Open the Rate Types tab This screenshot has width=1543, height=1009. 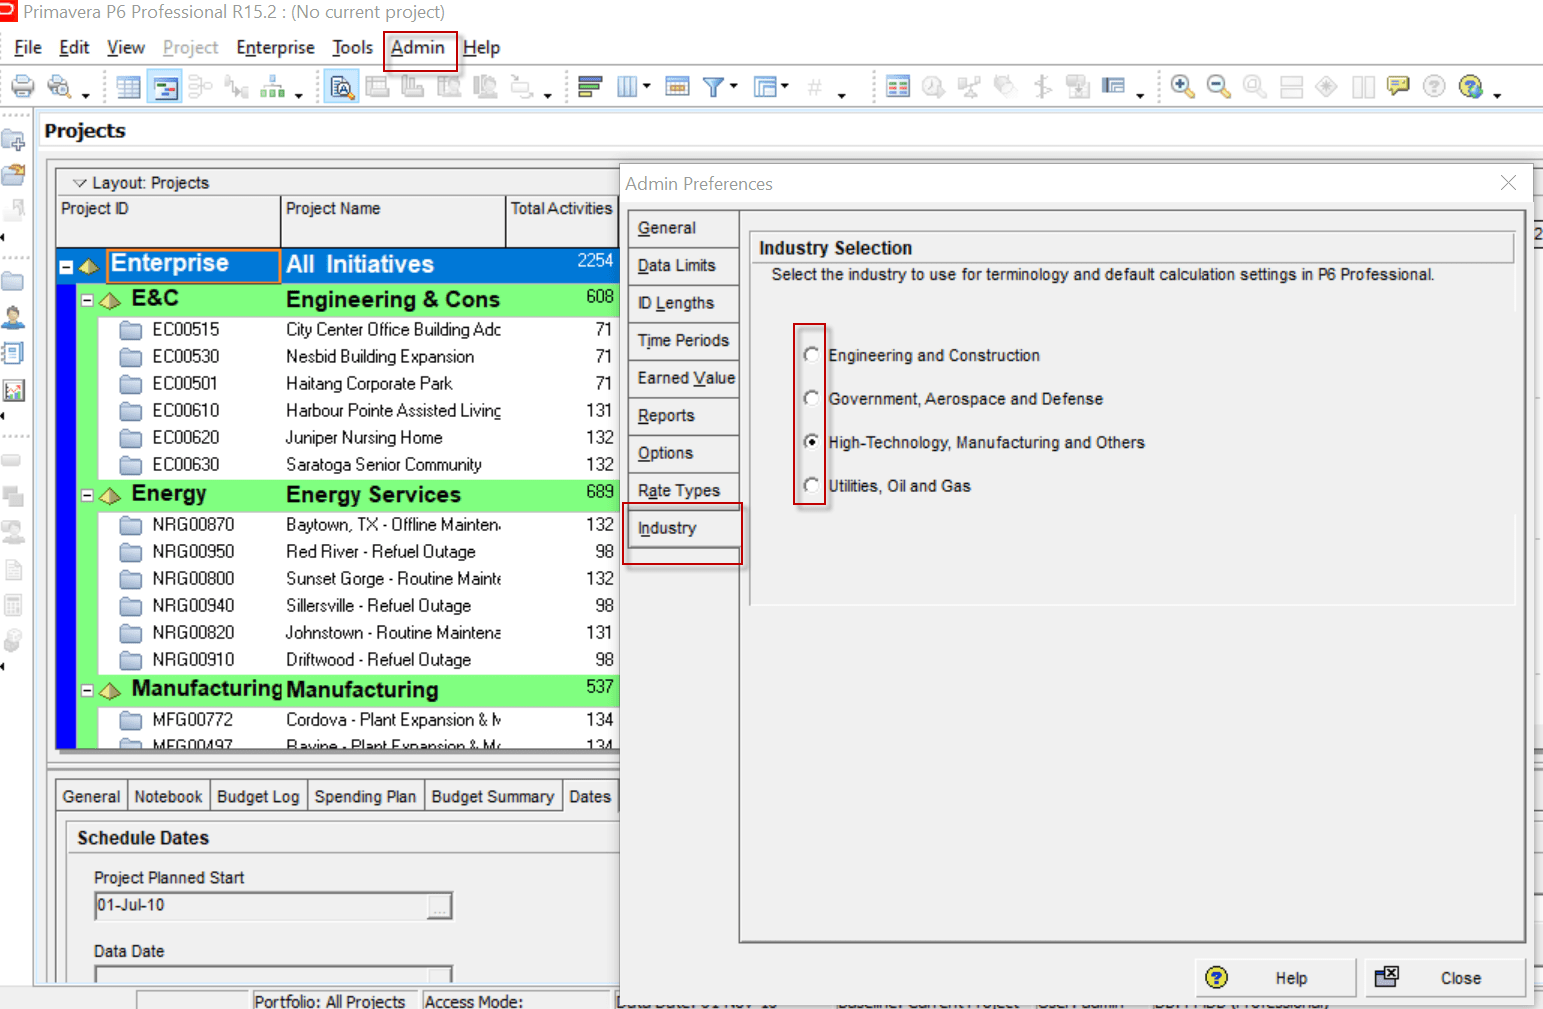(684, 491)
